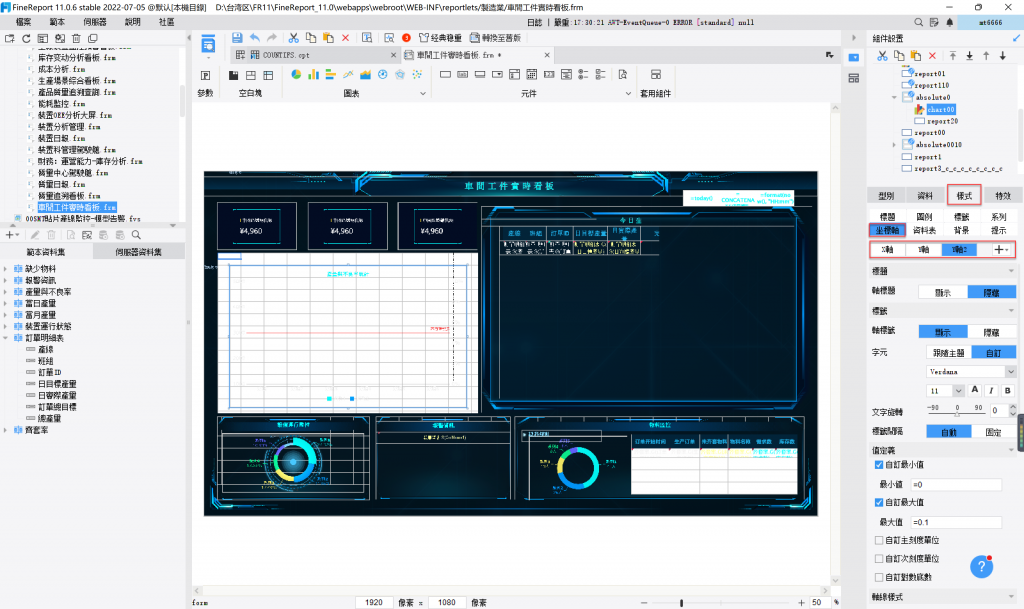Insert a pie chart from chart icons
1024x609 pixels.
(x=296, y=74)
